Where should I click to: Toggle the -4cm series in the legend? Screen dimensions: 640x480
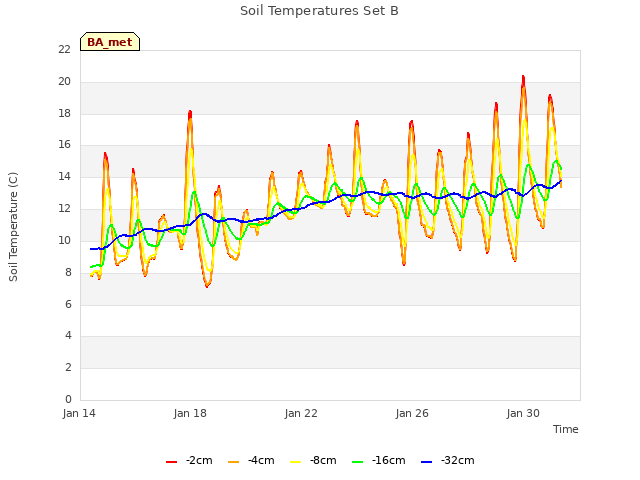click(x=251, y=460)
